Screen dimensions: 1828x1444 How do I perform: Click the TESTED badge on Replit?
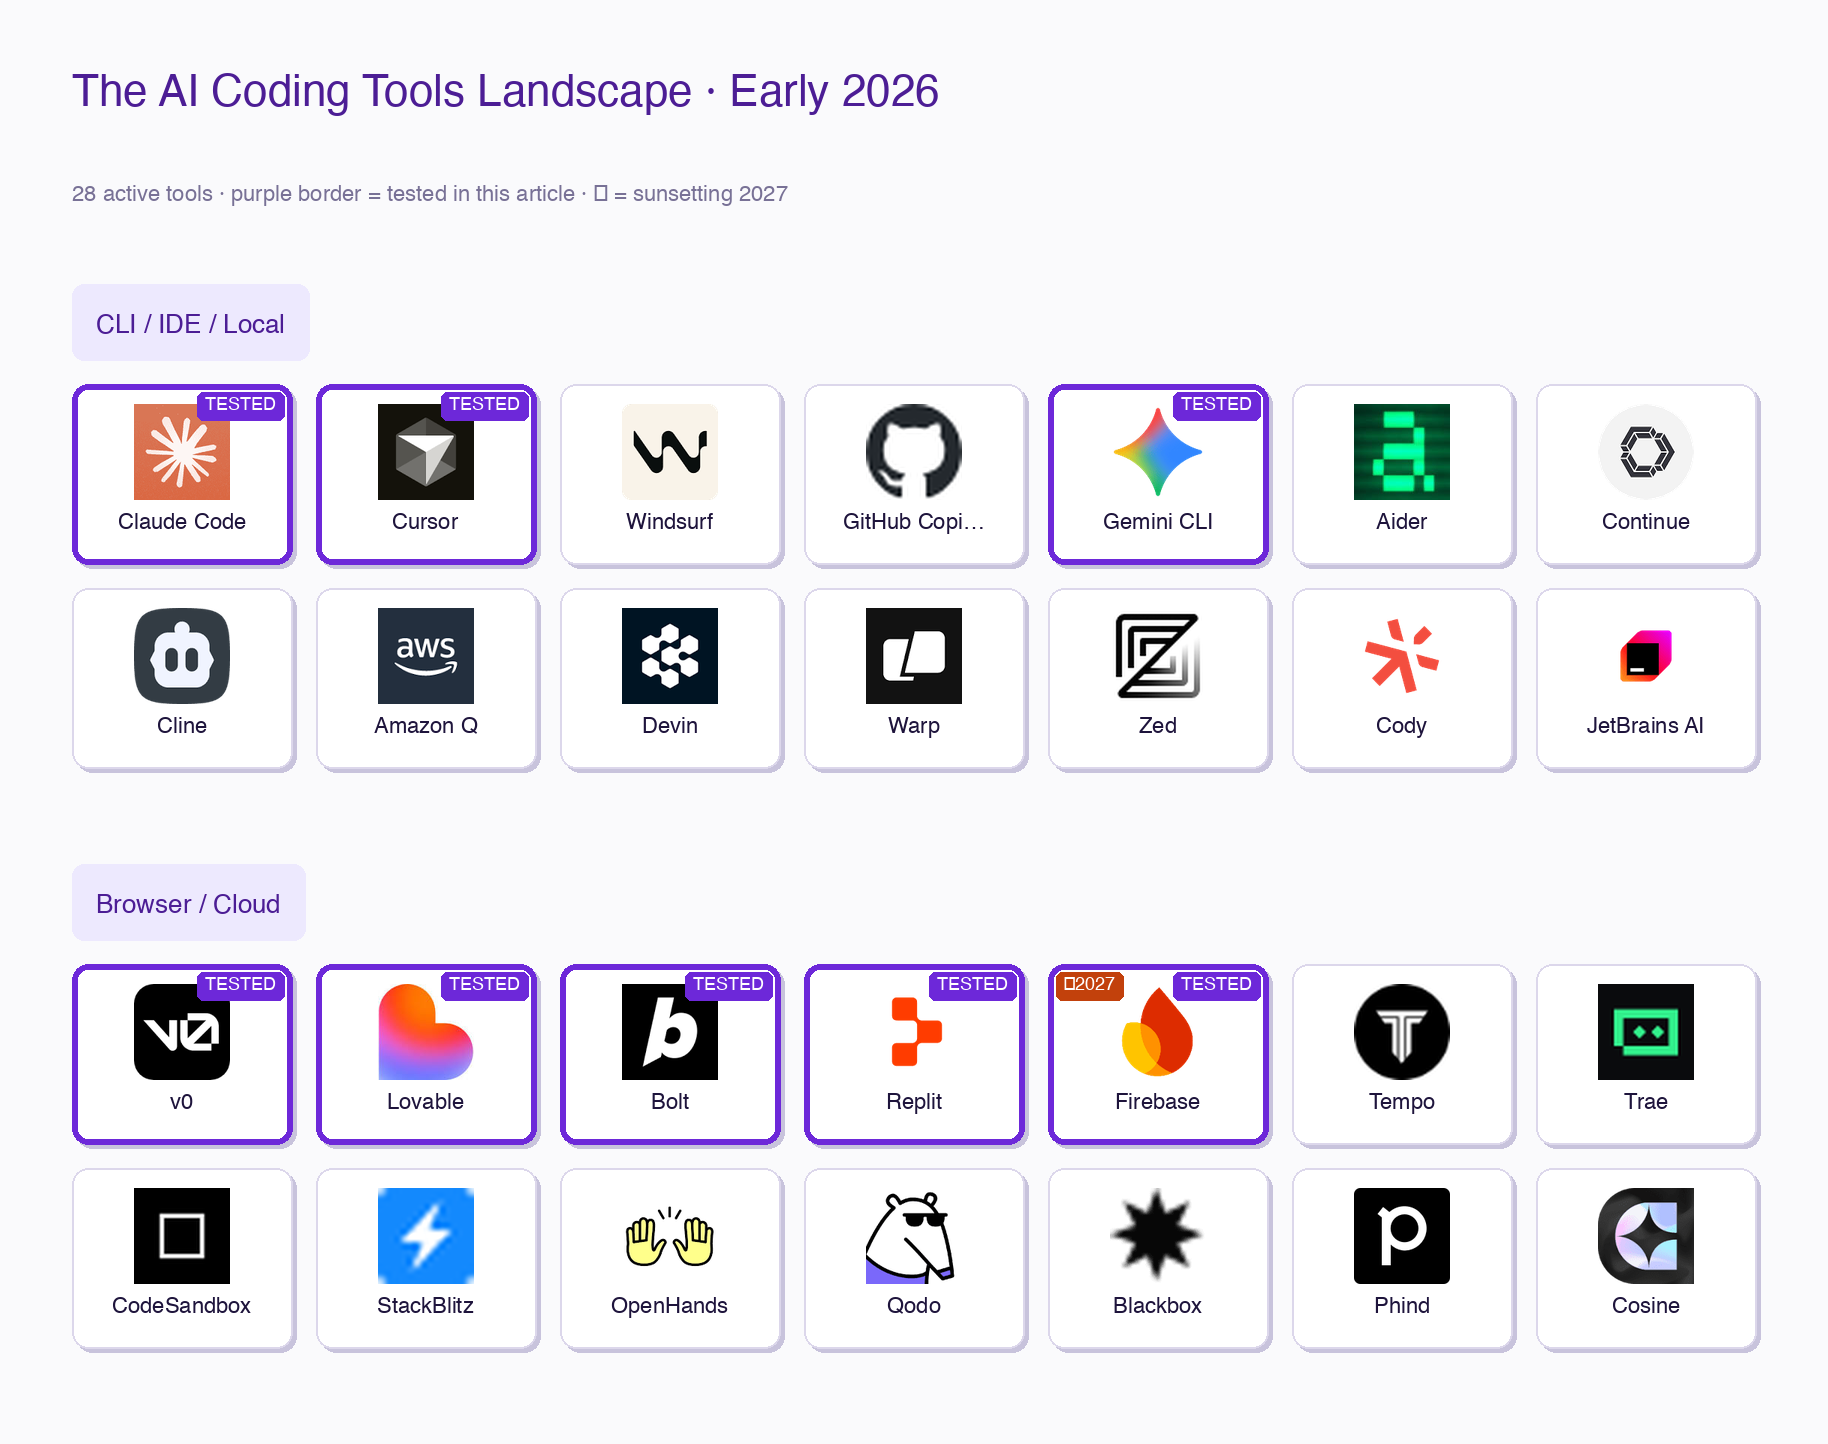pyautogui.click(x=973, y=984)
